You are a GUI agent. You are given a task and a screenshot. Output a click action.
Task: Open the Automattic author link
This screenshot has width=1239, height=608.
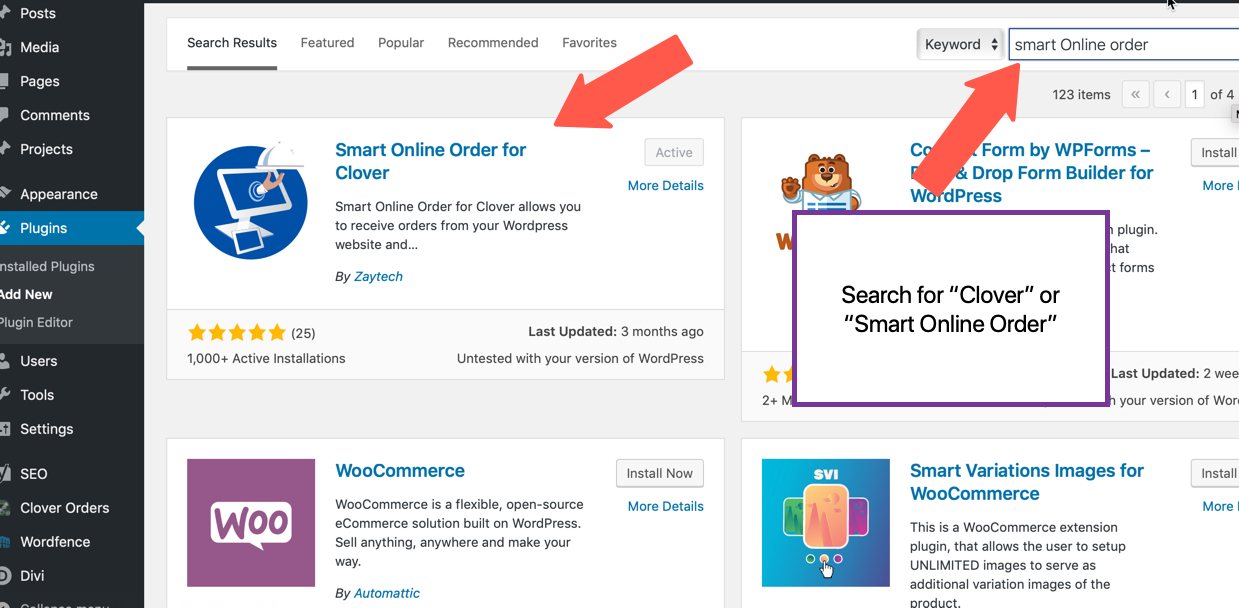387,593
